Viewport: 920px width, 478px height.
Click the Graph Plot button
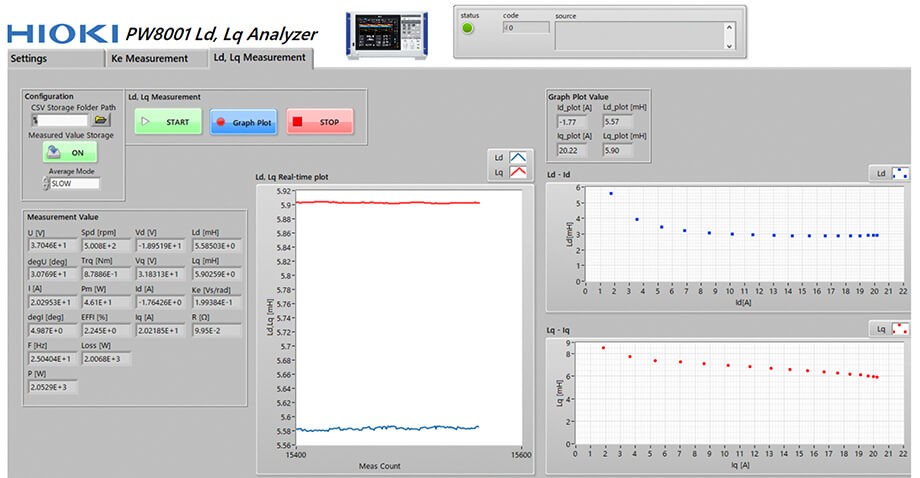coord(243,122)
